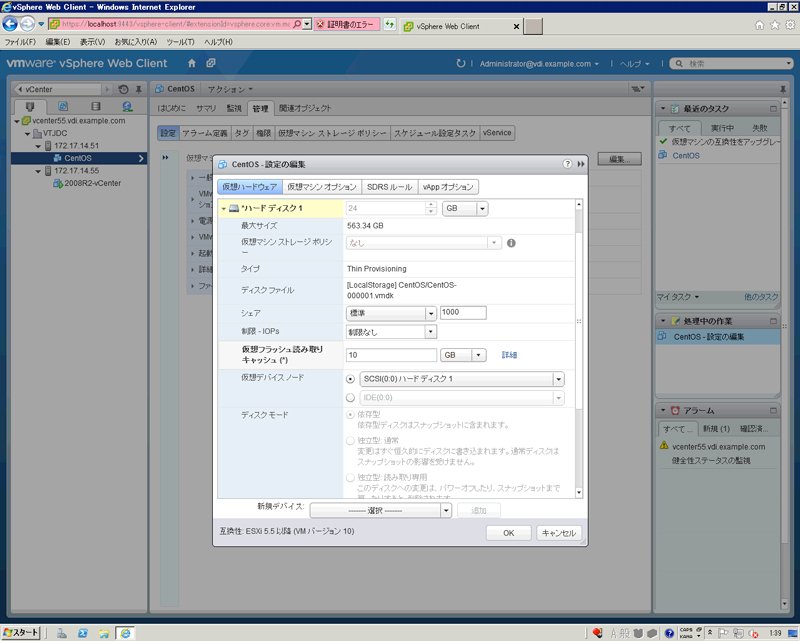Select independent read-only disk mode radio
Image resolution: width=800 pixels, height=641 pixels.
coord(350,478)
